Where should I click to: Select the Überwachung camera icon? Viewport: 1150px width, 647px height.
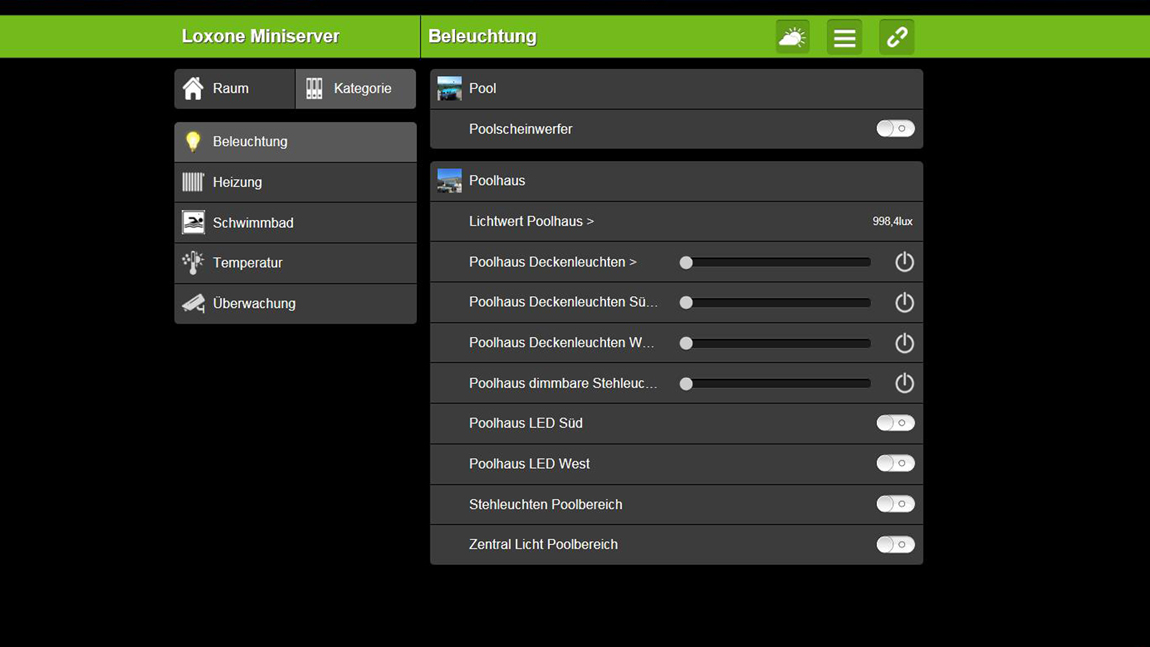pos(193,303)
